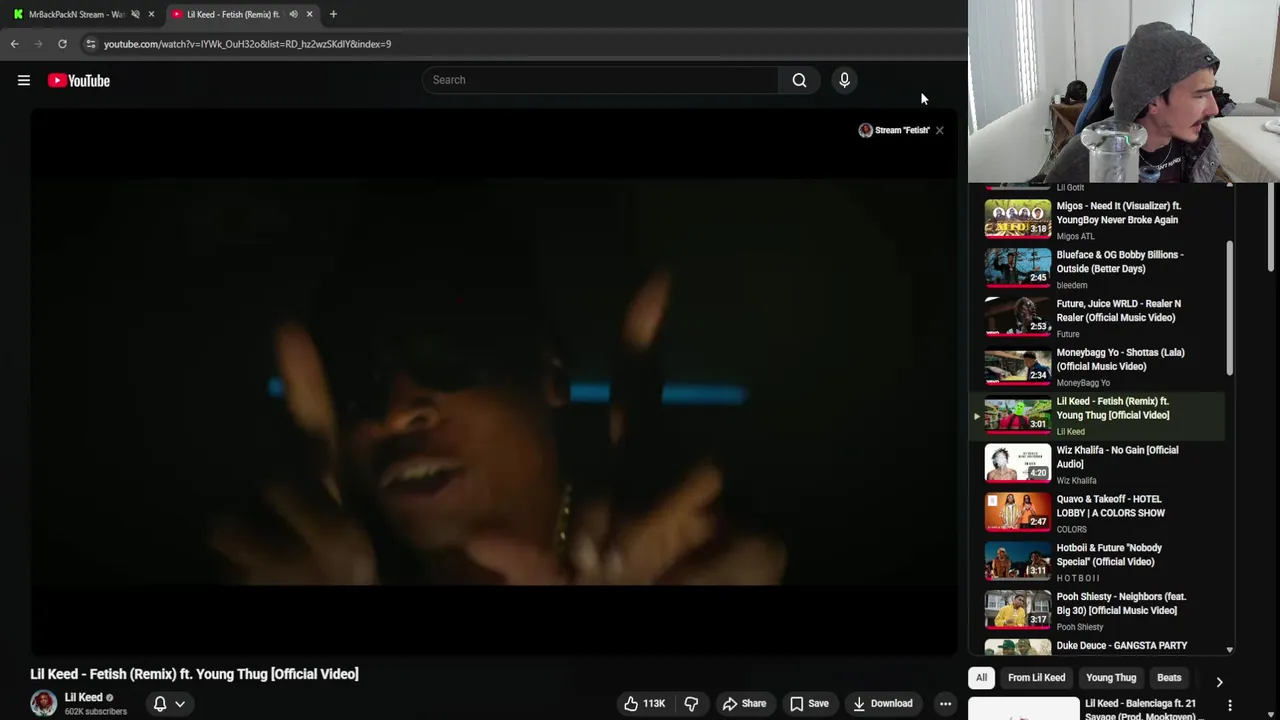Play Moneybagg Yo Shottas (Lala) thumbnail
The image size is (1280, 720).
coord(1018,366)
